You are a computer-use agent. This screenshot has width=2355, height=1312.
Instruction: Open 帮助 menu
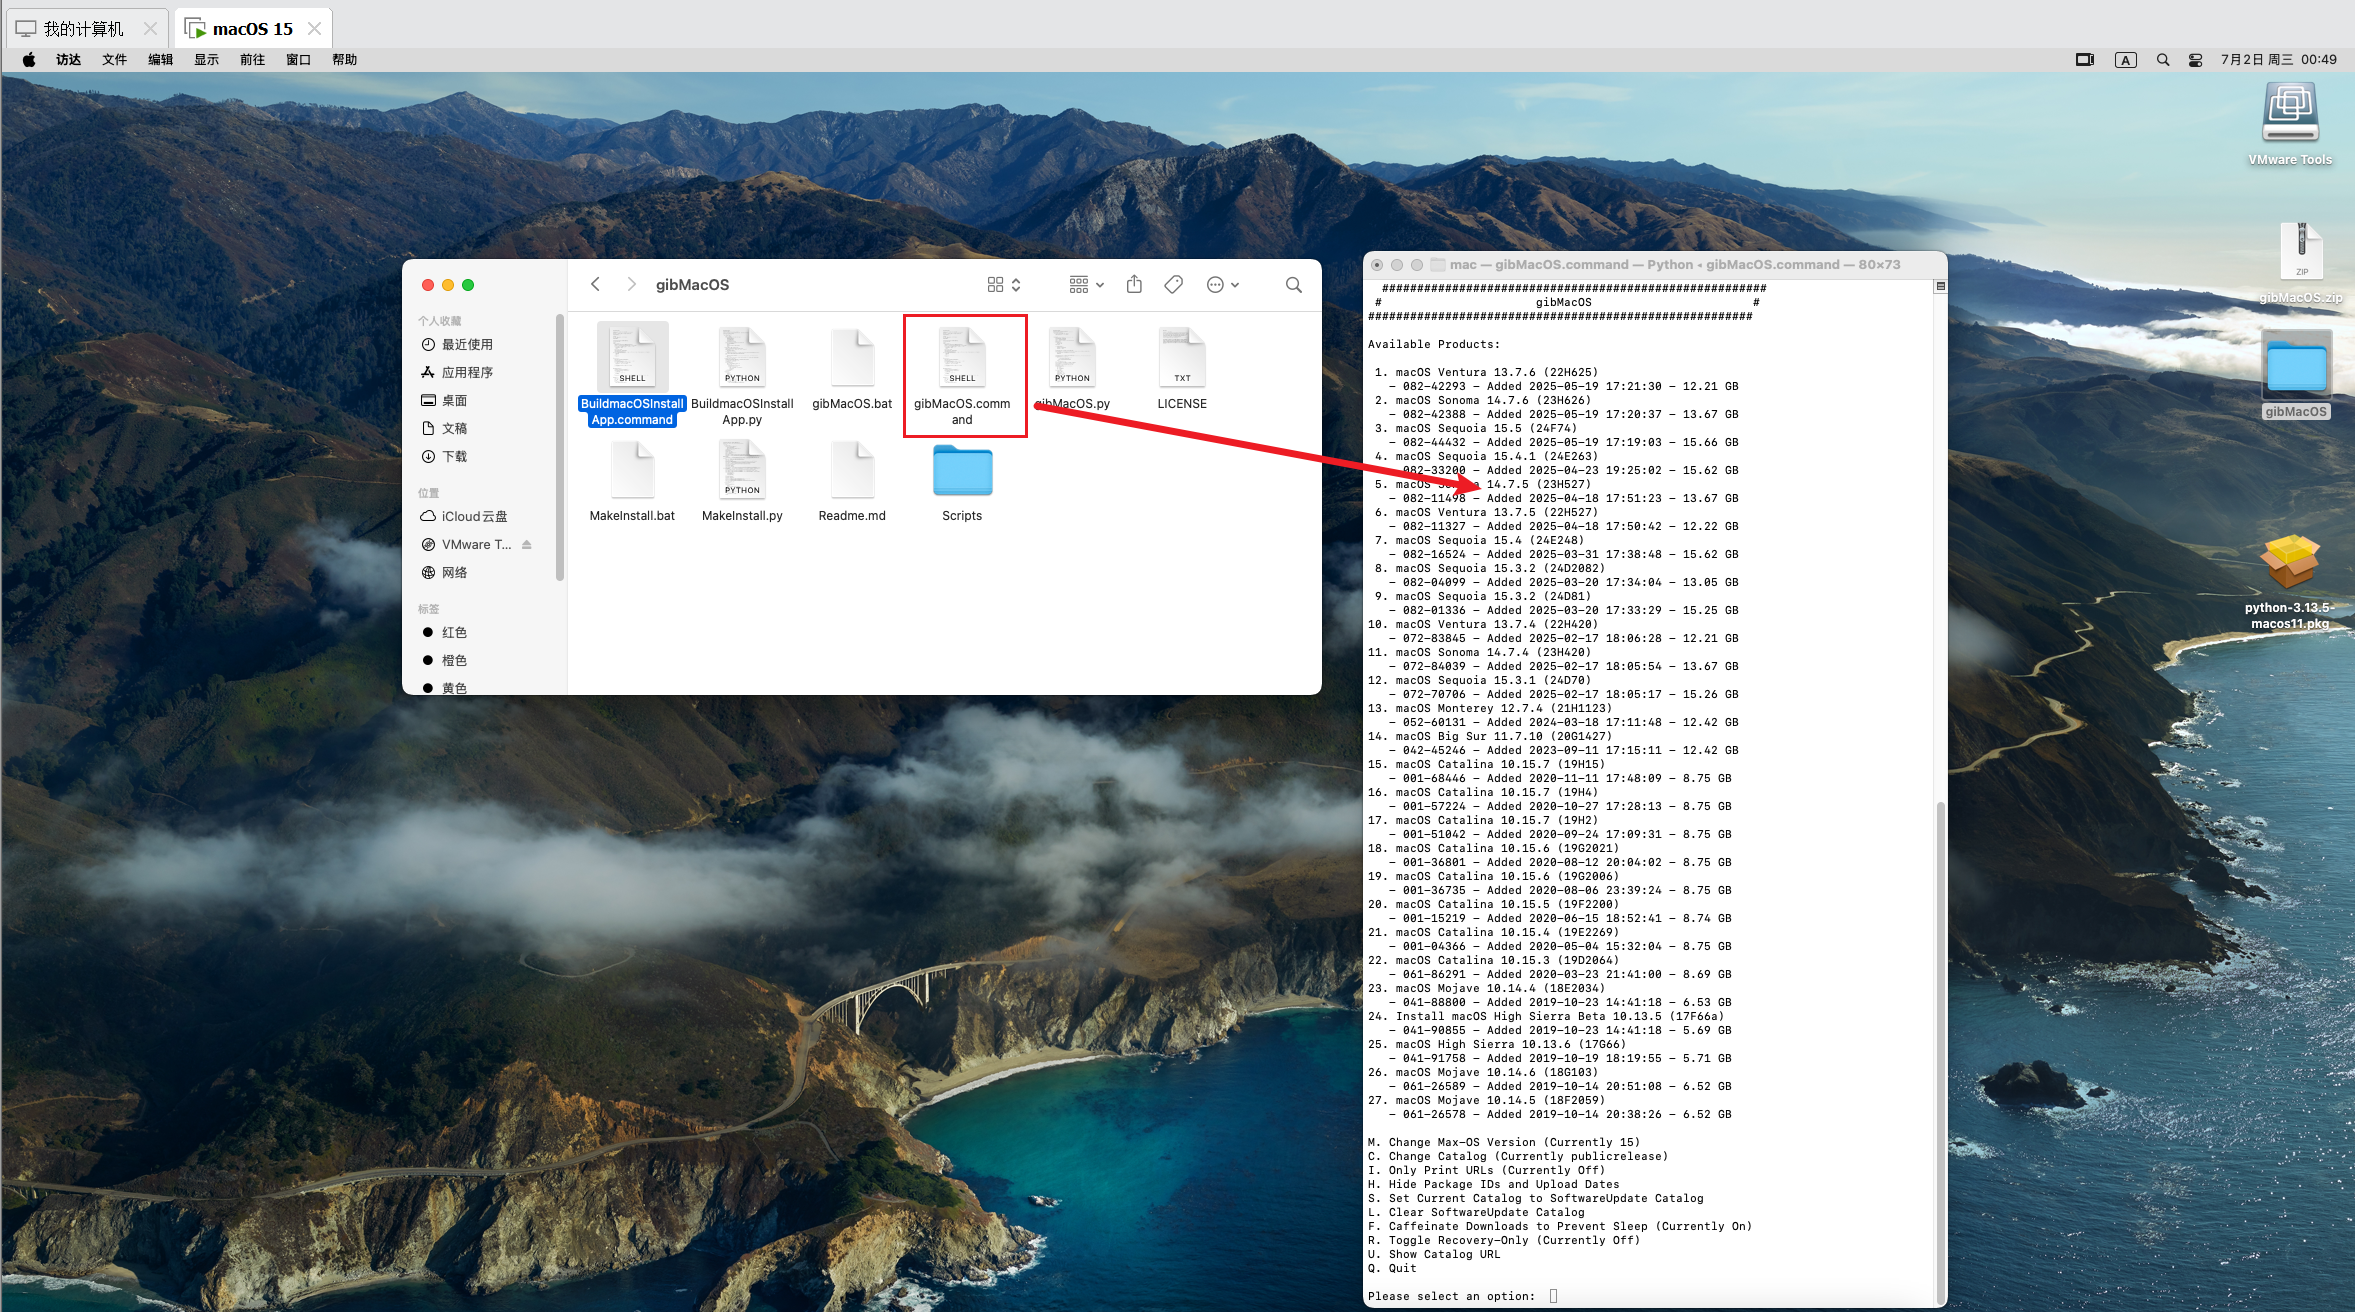[344, 59]
